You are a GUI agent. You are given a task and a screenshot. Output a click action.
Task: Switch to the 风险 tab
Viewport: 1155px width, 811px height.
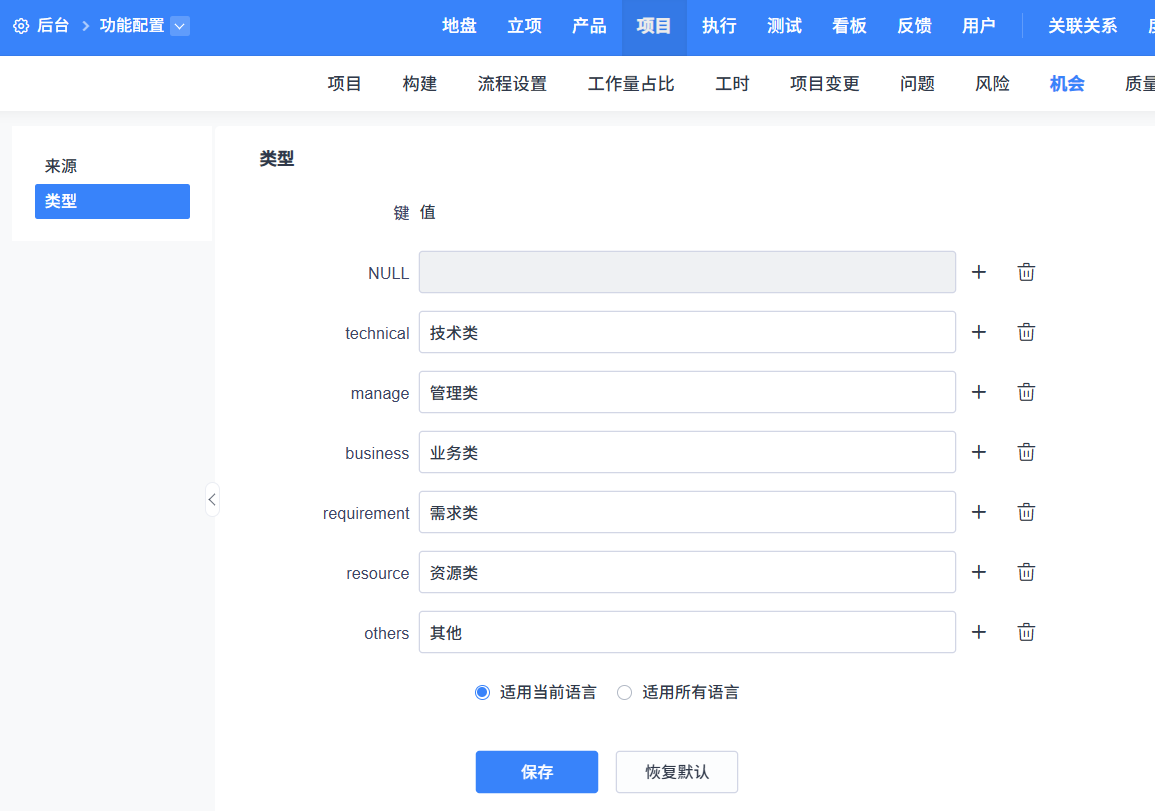pos(992,84)
